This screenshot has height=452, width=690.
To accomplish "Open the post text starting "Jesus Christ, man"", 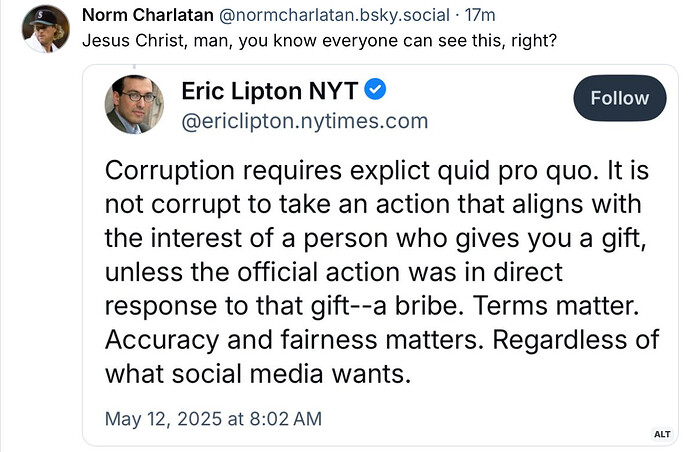I will click(x=319, y=40).
